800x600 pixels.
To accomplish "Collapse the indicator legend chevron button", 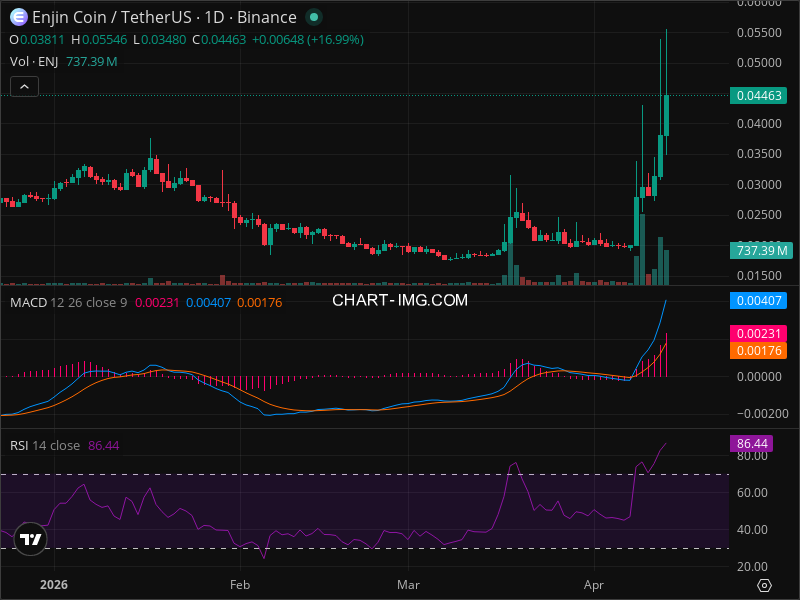I will click(x=24, y=87).
